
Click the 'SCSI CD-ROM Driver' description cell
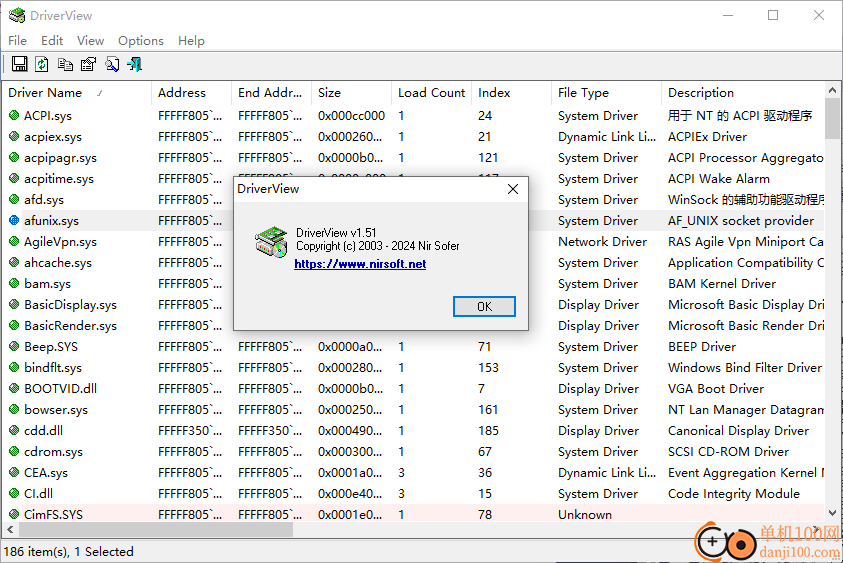point(728,451)
